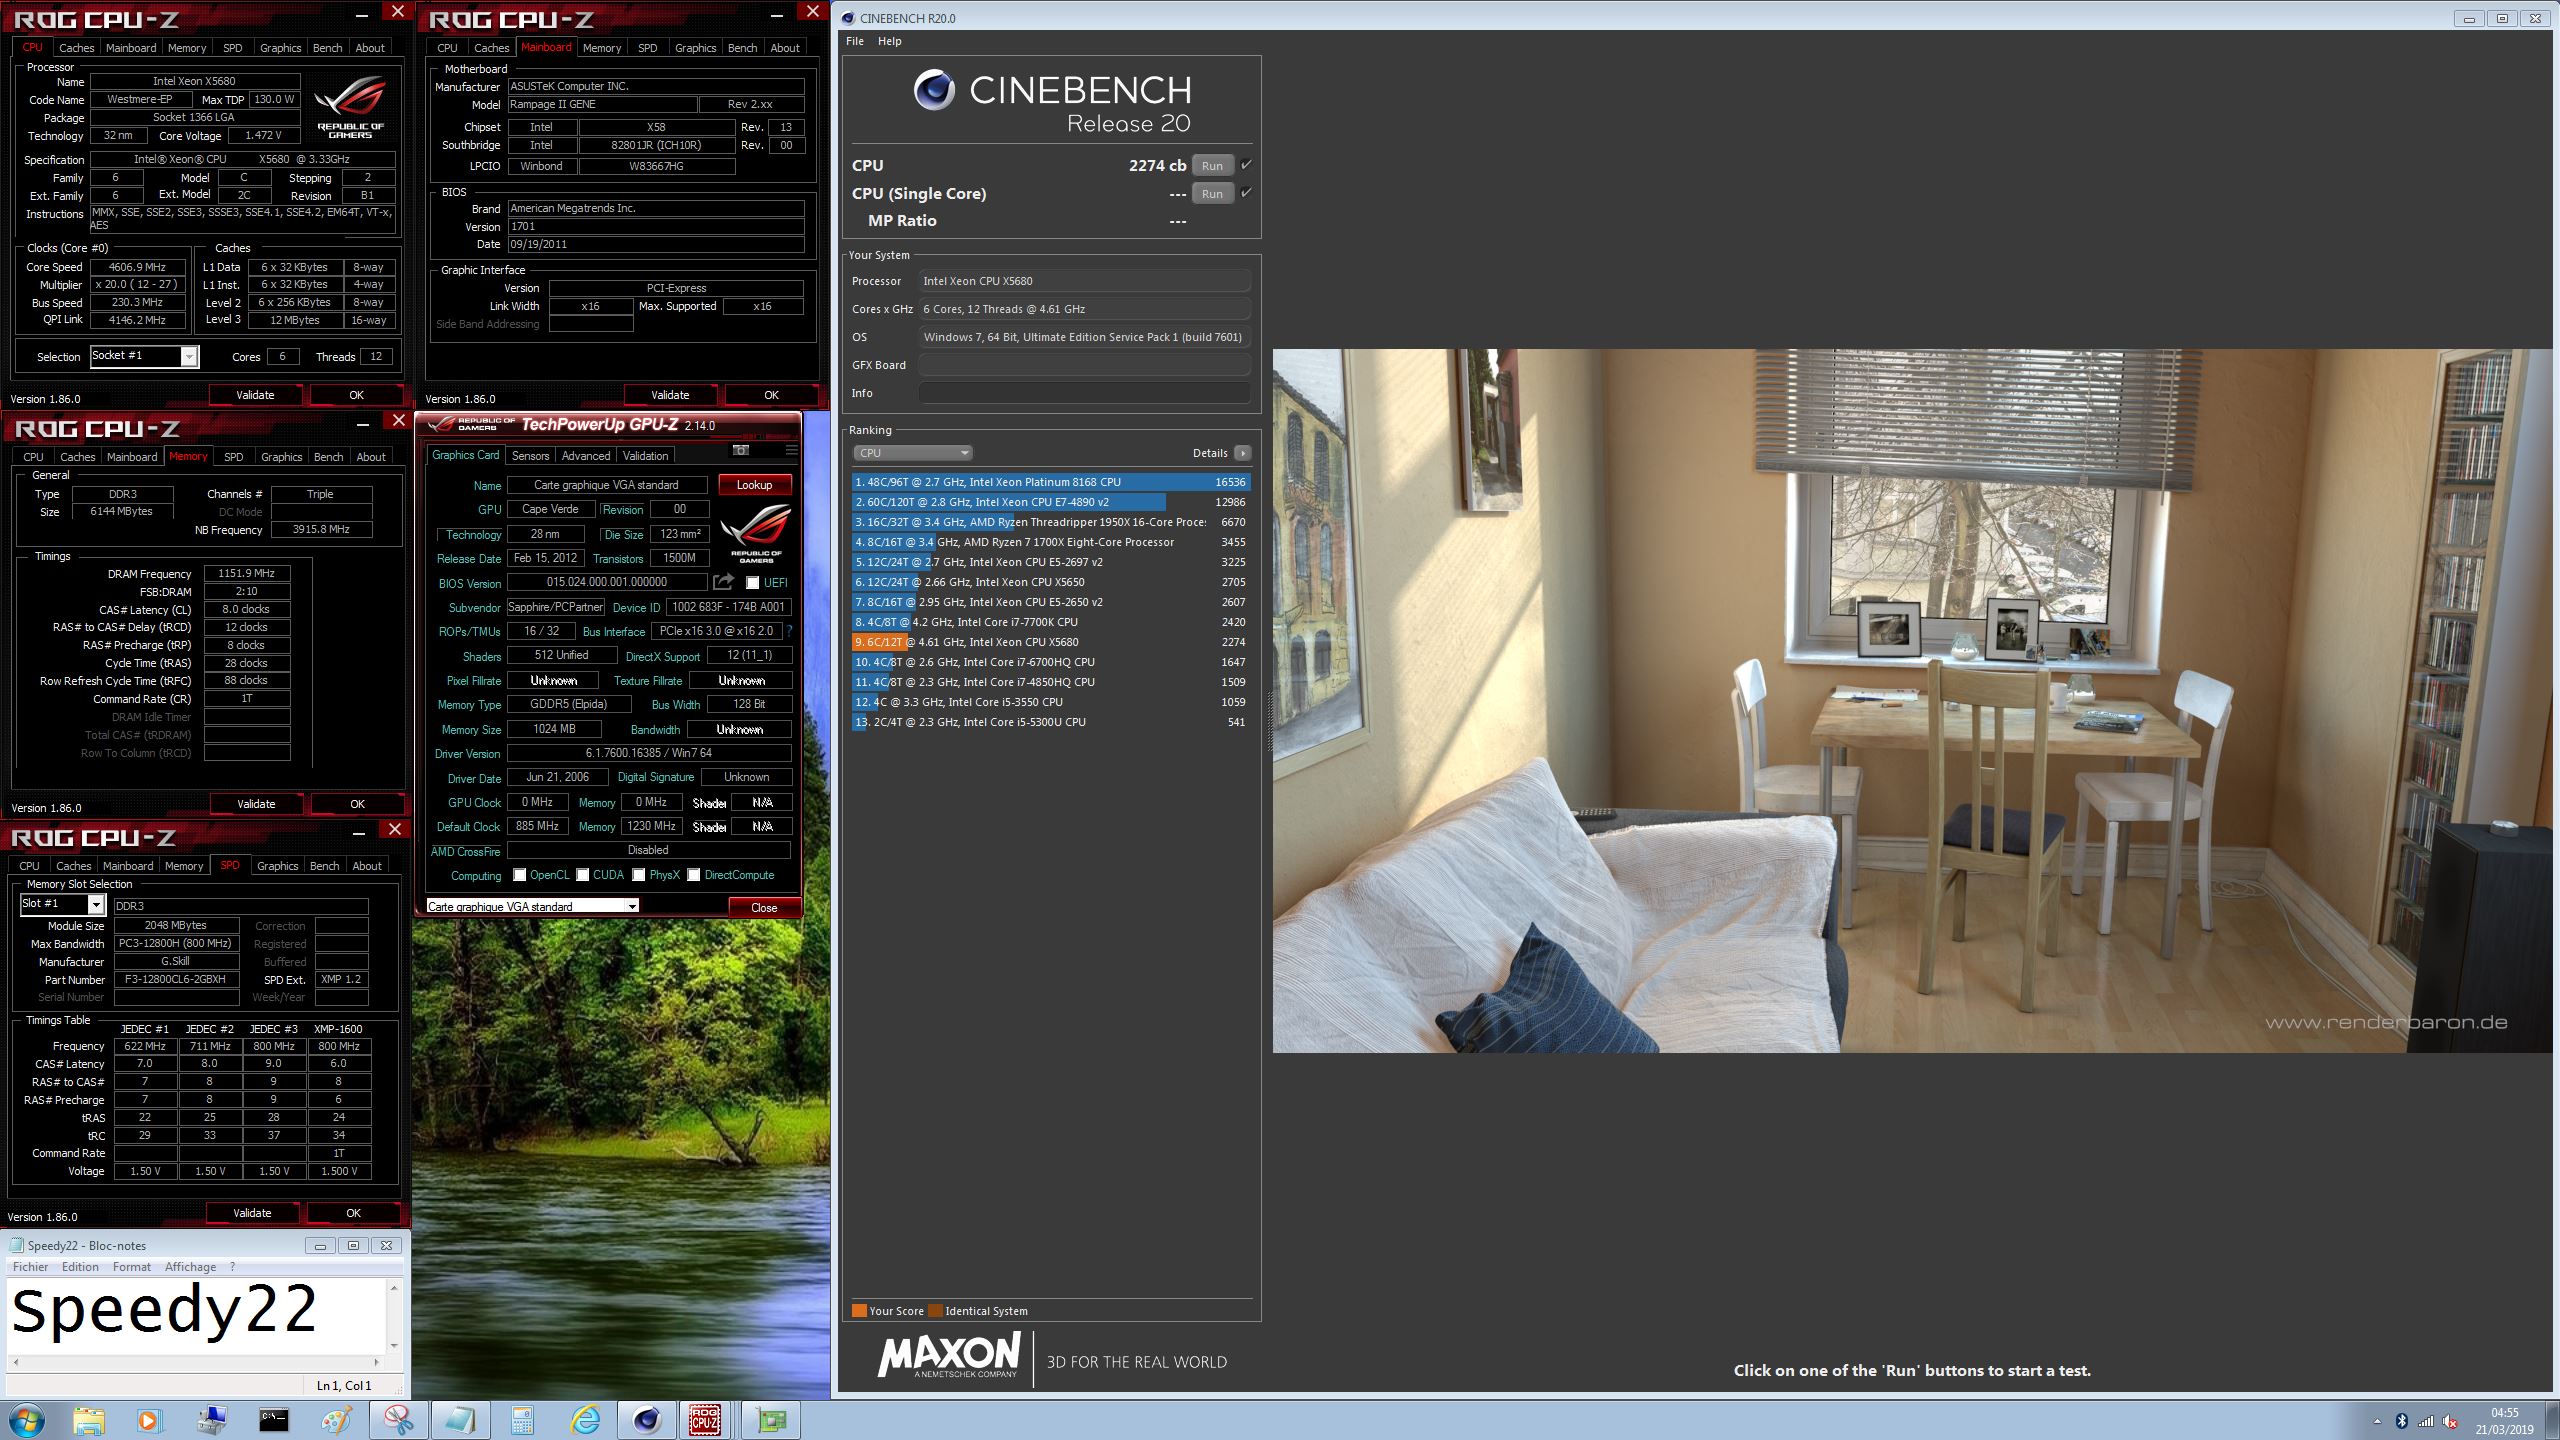Switch to ROG CPU-Z on the taskbar
This screenshot has height=1440, width=2560.
pos(705,1420)
